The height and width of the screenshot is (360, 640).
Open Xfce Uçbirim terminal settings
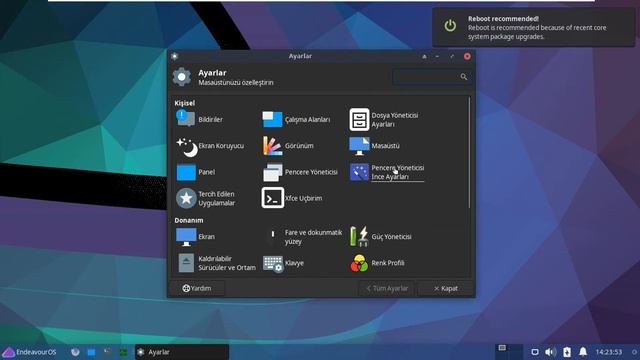[x=292, y=198]
